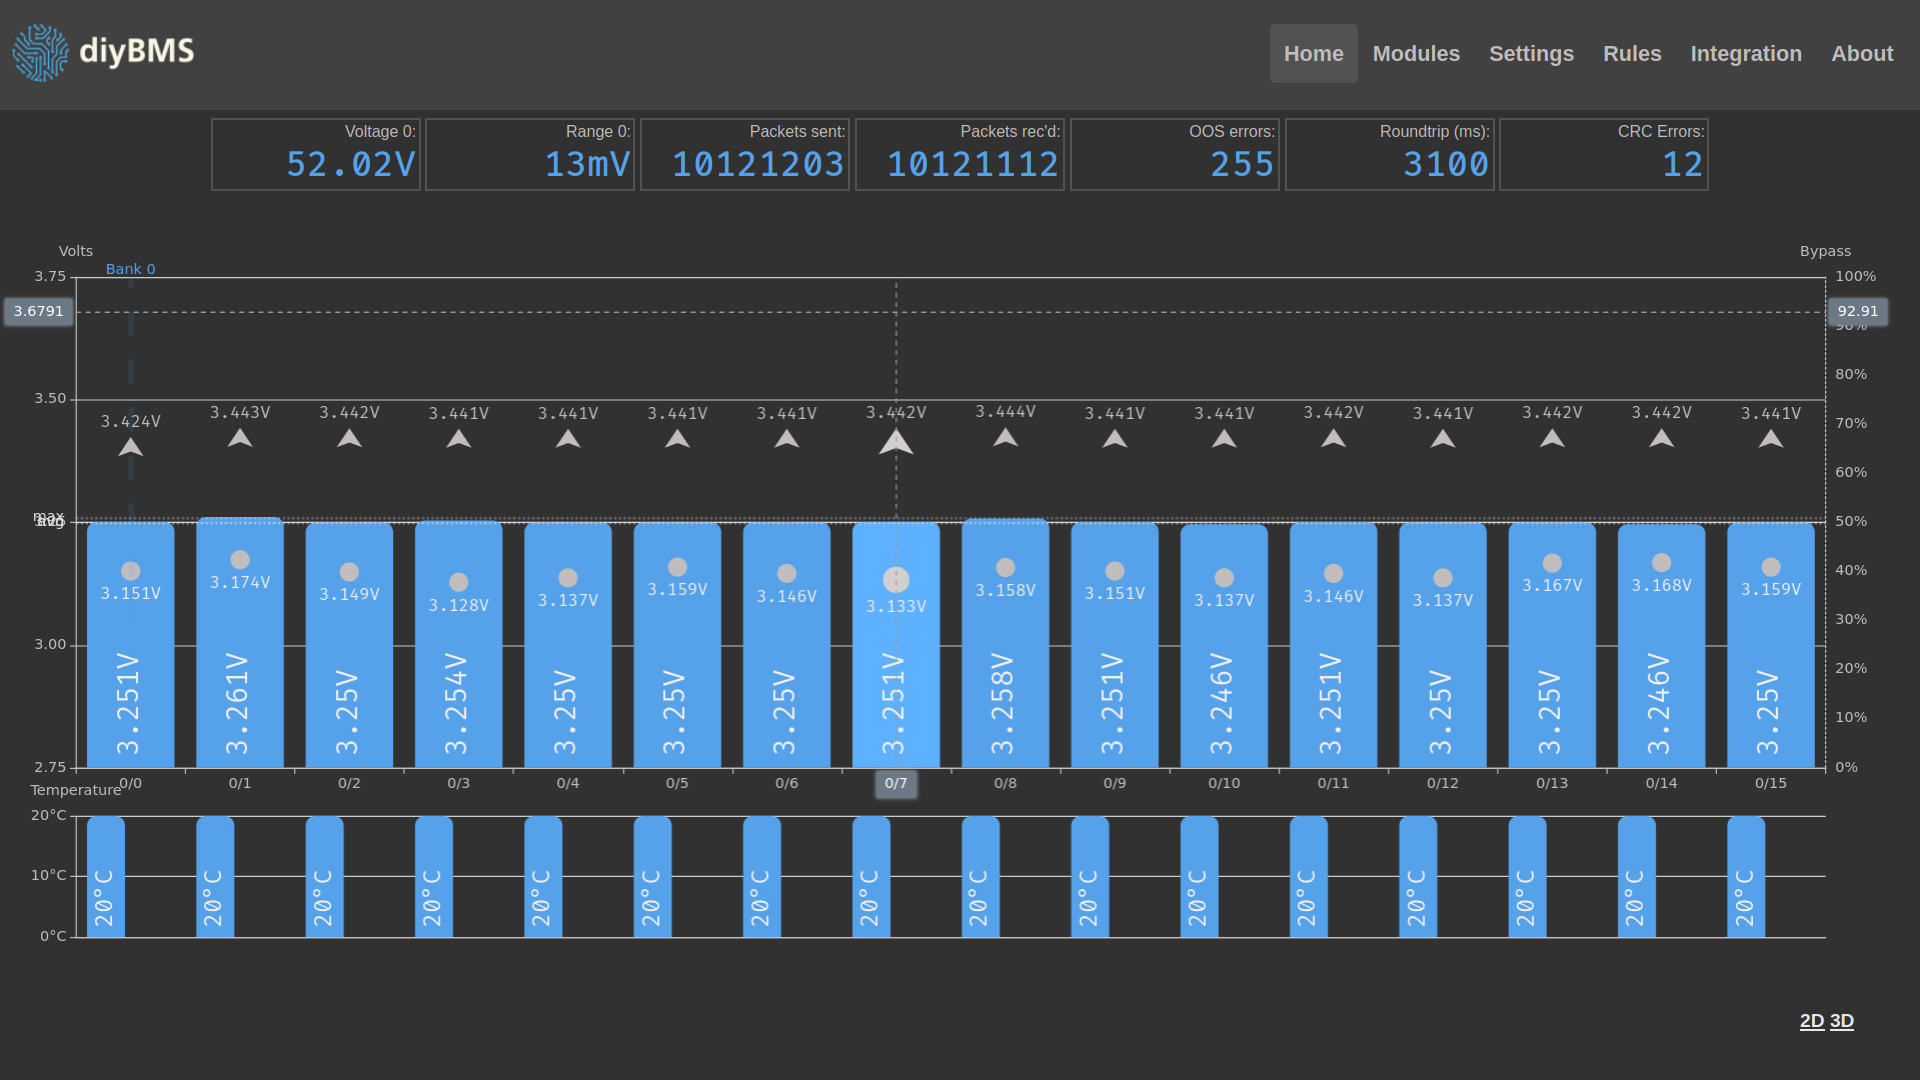The width and height of the screenshot is (1920, 1080).
Task: Open the Integration page
Action: click(x=1745, y=54)
